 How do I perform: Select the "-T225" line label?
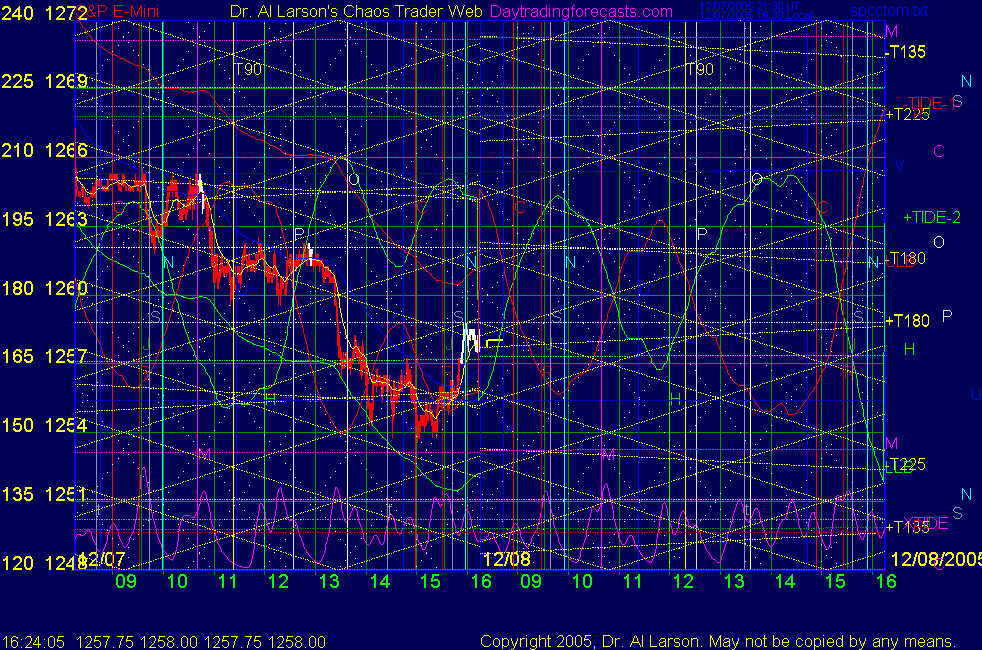click(x=906, y=465)
